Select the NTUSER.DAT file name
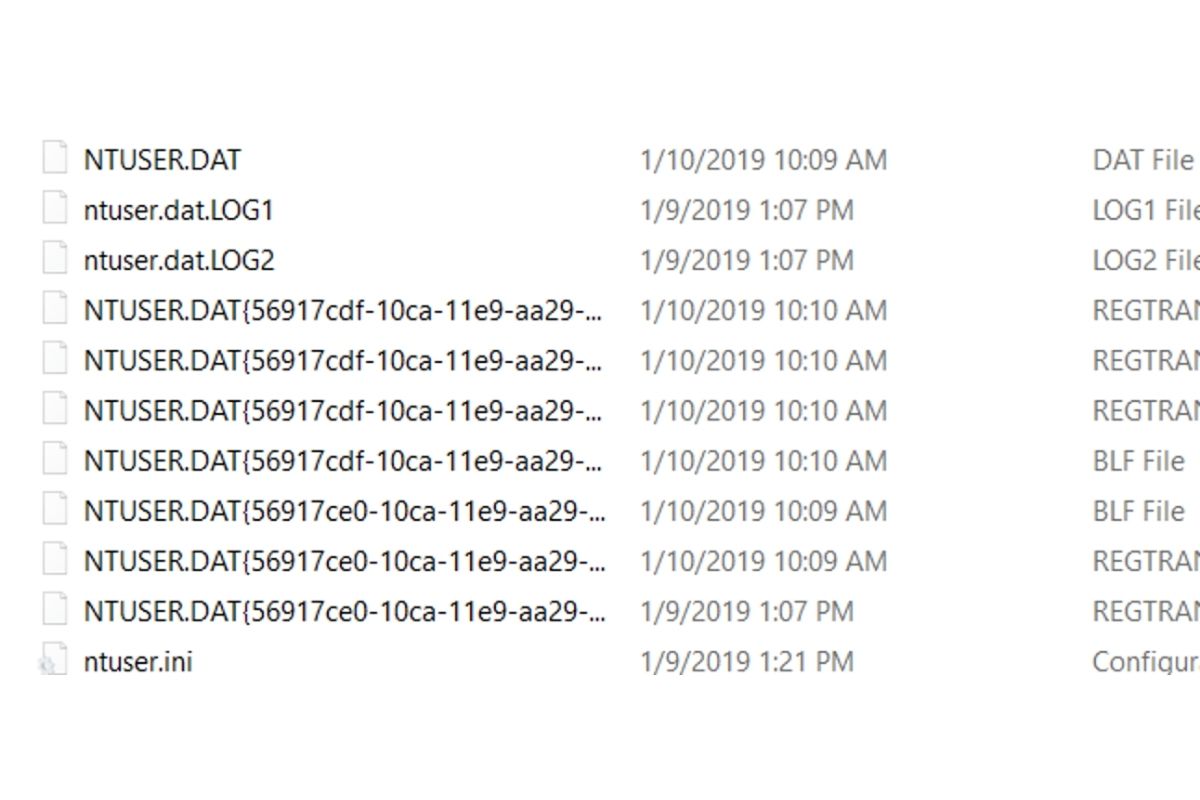Screen dimensions: 1200x800 click(162, 160)
